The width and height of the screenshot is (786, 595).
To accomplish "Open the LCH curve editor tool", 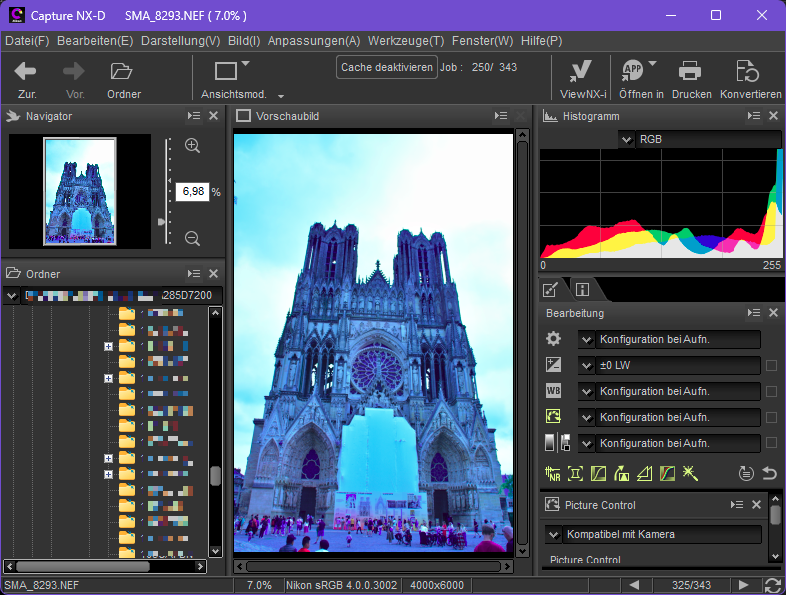I will tap(667, 473).
